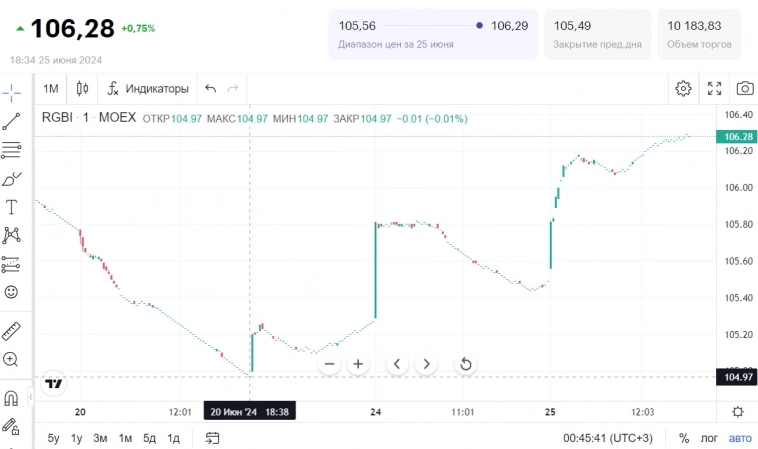
Task: Select the text annotation tool
Action: [12, 207]
